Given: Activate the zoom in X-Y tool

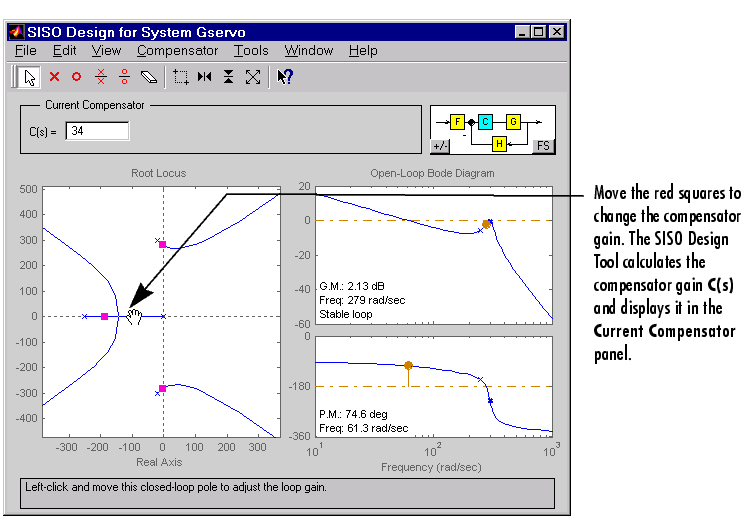Looking at the screenshot, I should pos(181,76).
